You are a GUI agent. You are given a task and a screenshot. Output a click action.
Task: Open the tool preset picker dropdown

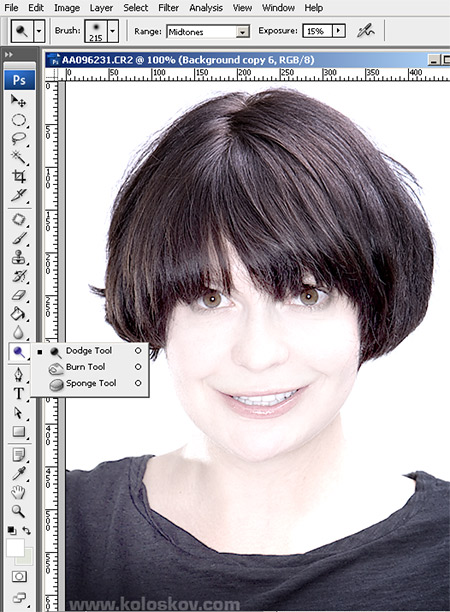39,31
